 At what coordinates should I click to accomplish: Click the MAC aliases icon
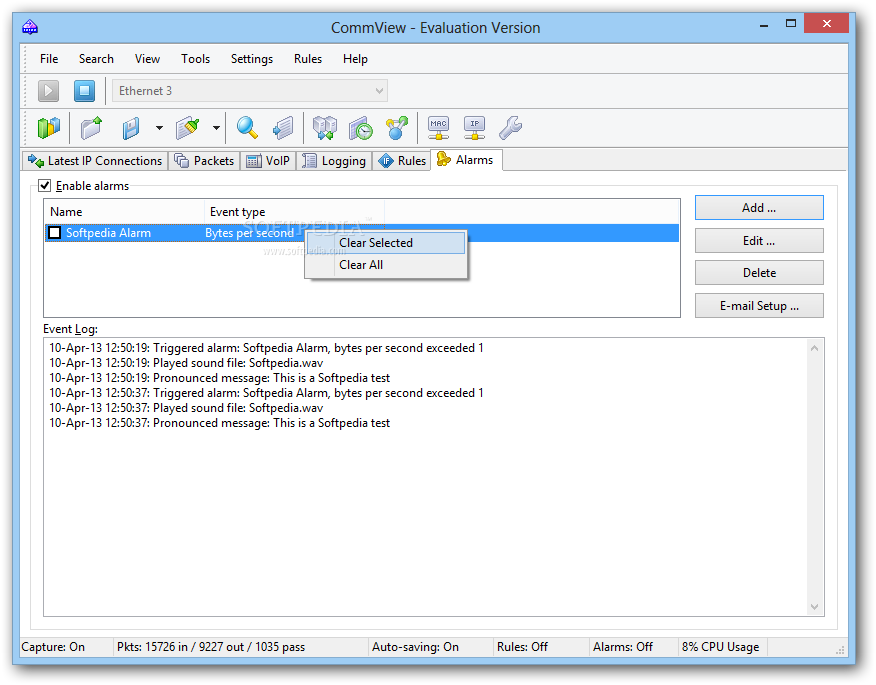[x=439, y=128]
